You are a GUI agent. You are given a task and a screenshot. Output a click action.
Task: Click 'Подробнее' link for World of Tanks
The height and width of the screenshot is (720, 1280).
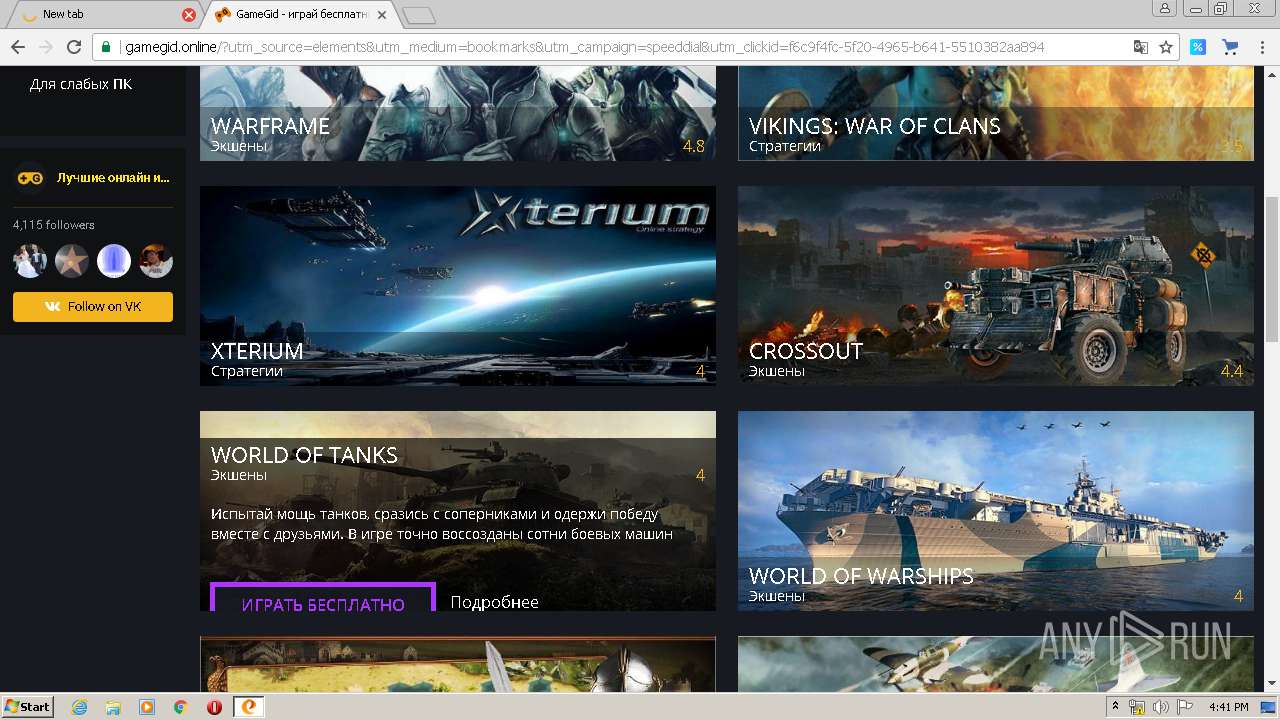[x=494, y=602]
